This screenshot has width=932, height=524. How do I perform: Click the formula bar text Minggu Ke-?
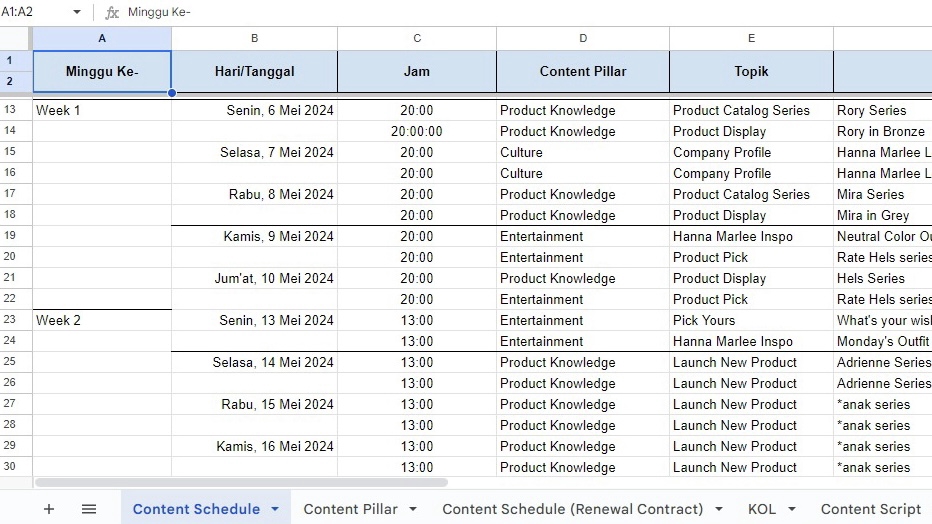(x=159, y=12)
